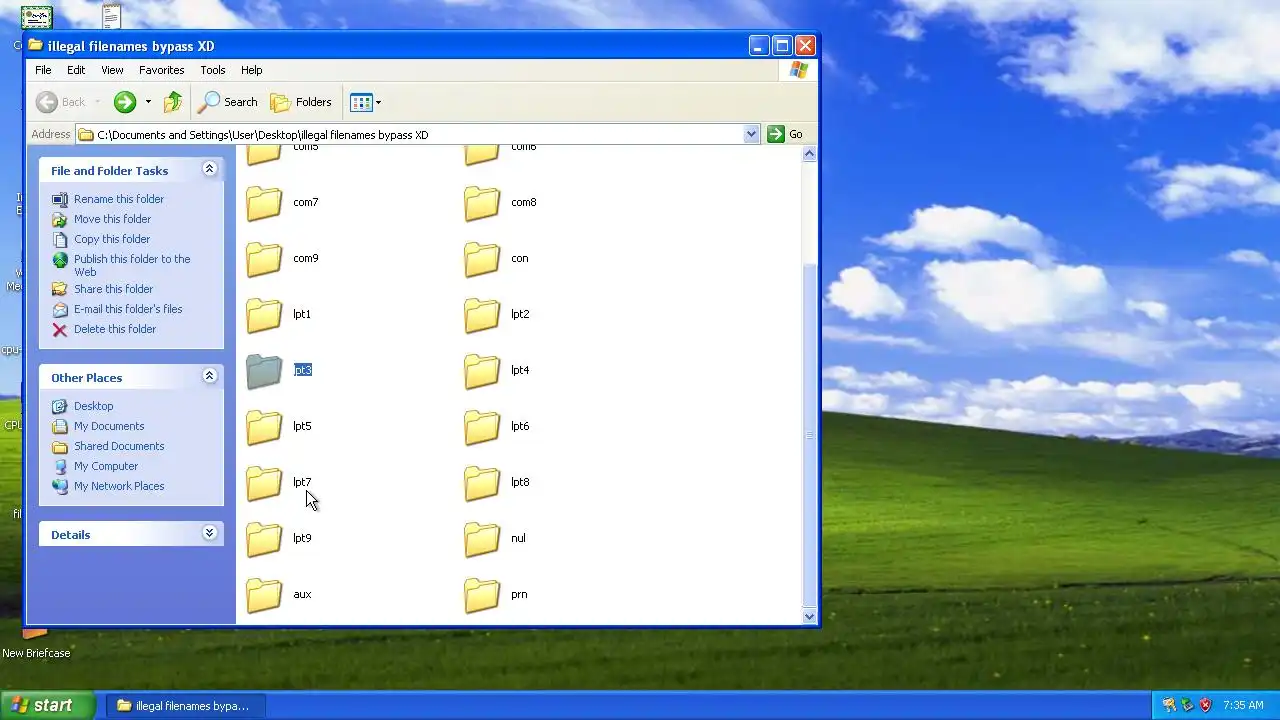
Task: Click the green Forward arrow button
Action: pyautogui.click(x=125, y=102)
